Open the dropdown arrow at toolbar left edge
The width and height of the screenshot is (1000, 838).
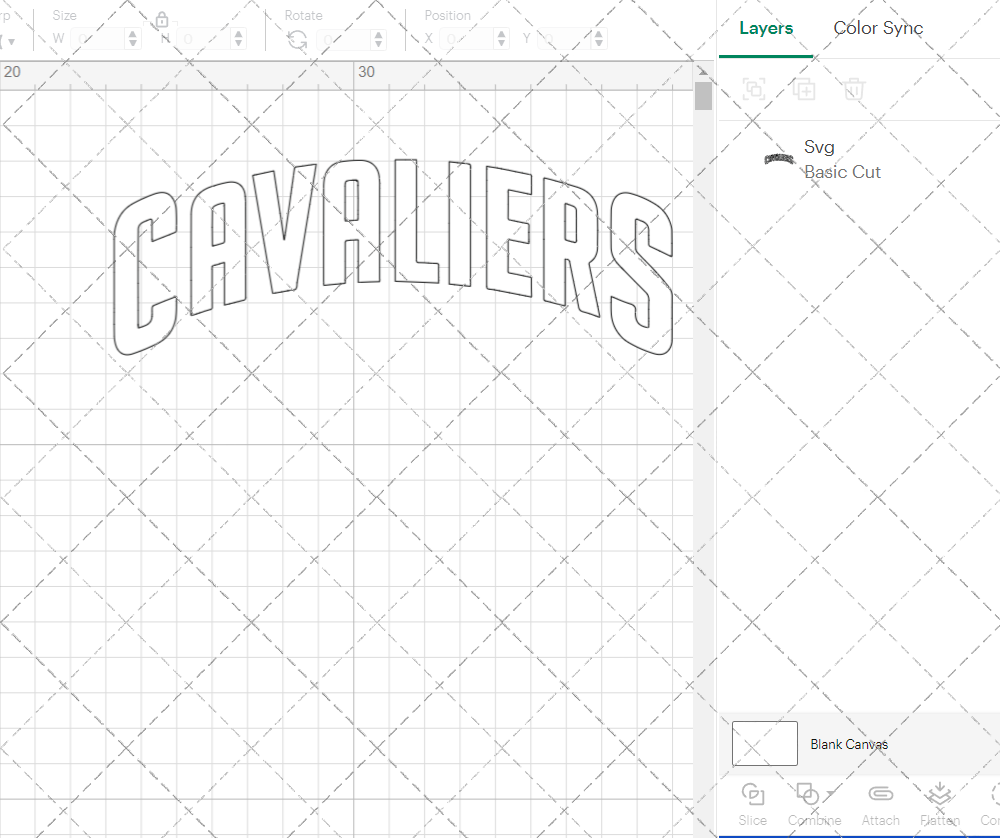click(10, 41)
